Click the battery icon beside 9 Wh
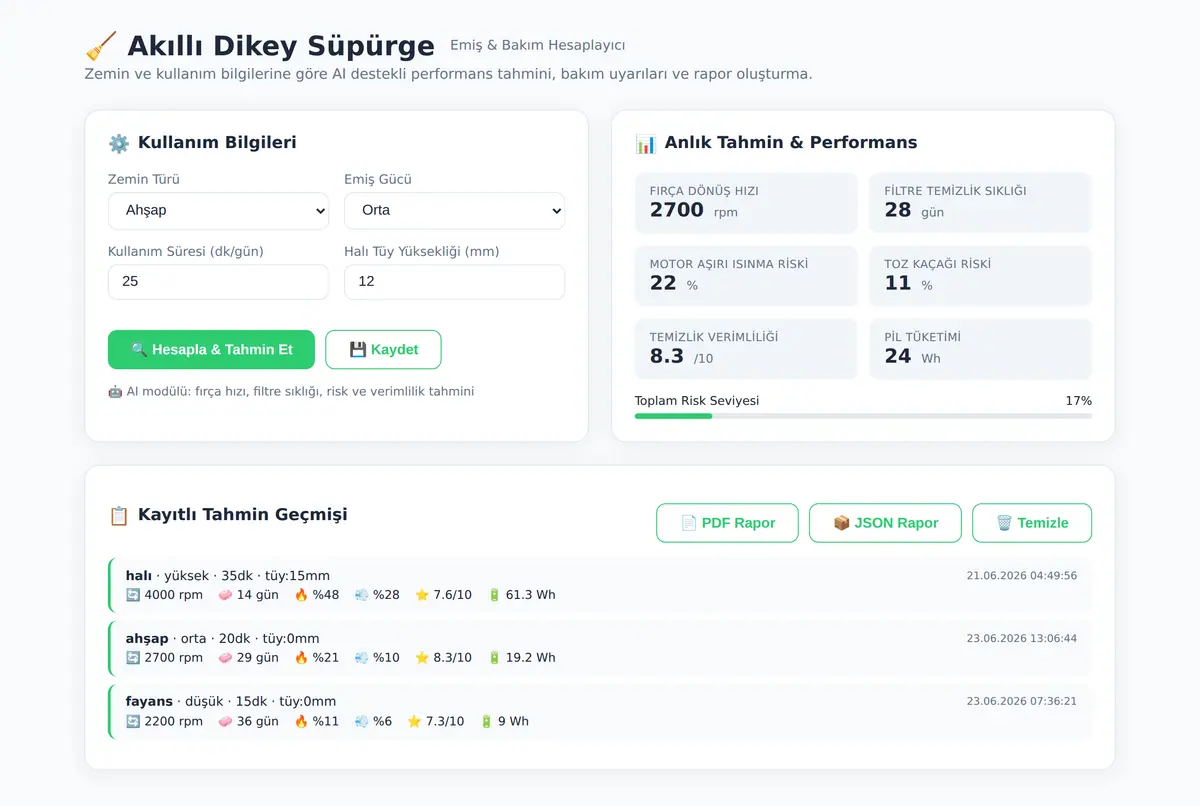This screenshot has height=806, width=1200. pos(486,721)
